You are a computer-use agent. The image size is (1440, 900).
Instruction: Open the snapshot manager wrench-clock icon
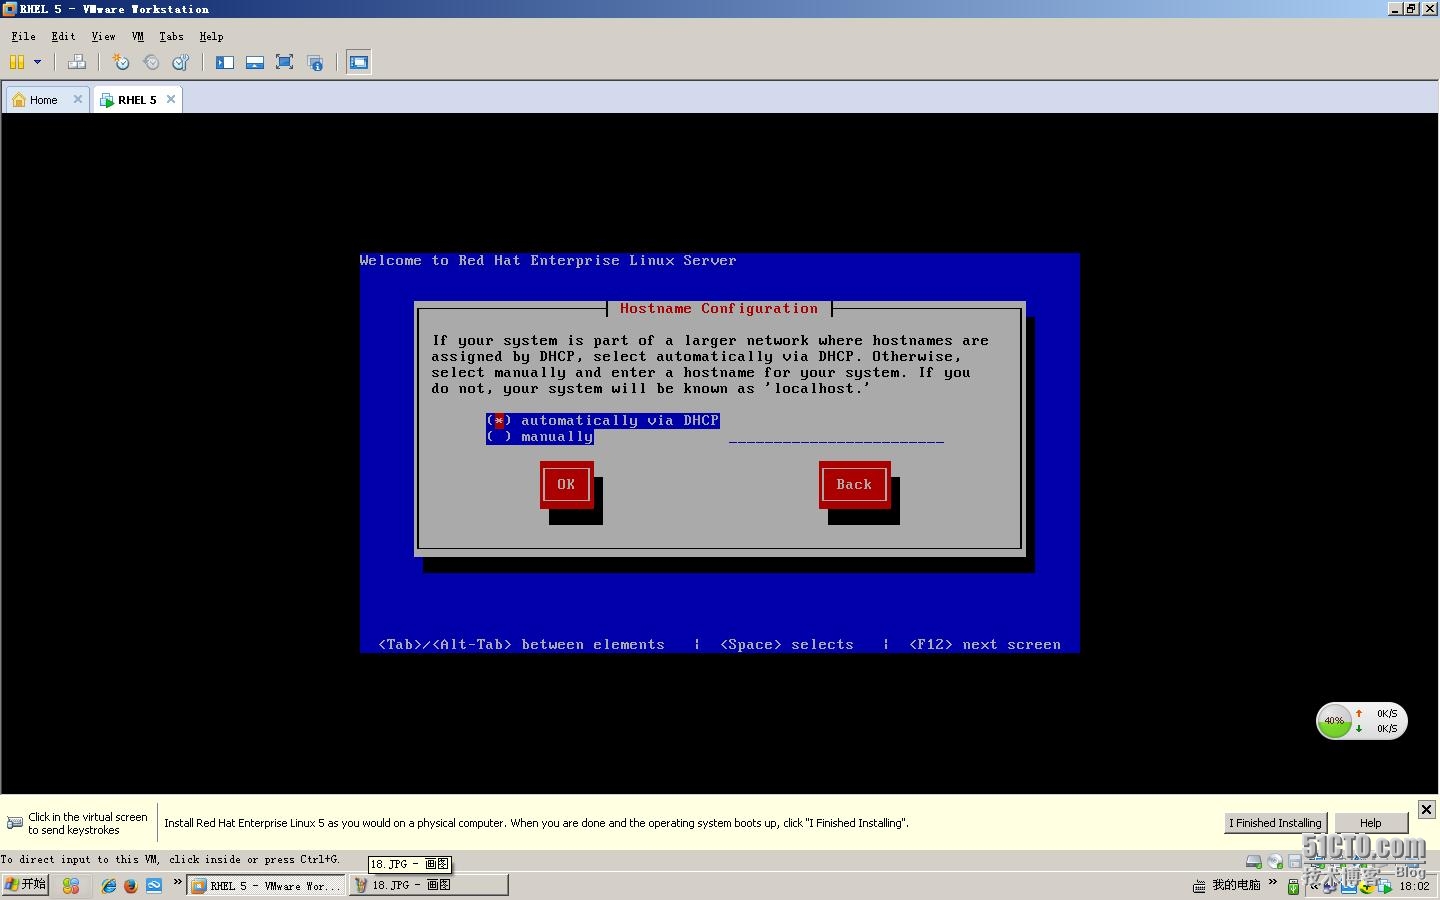coord(181,62)
